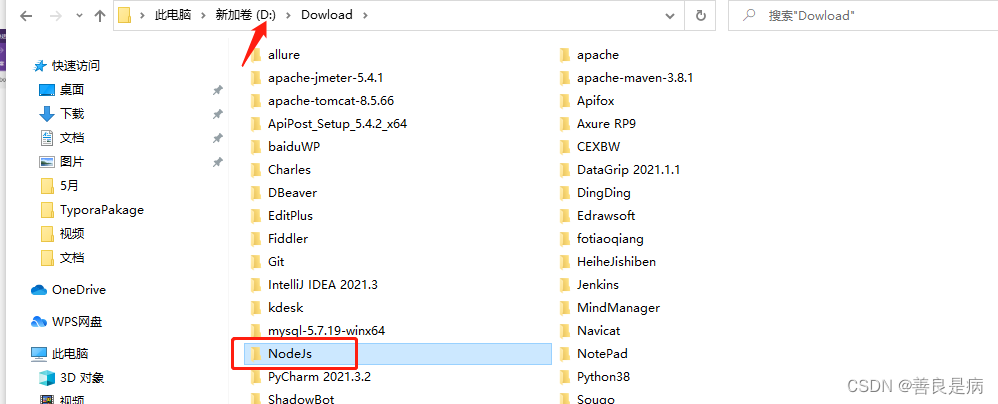Refresh the Dowload folder view
The image size is (998, 404).
click(x=701, y=15)
